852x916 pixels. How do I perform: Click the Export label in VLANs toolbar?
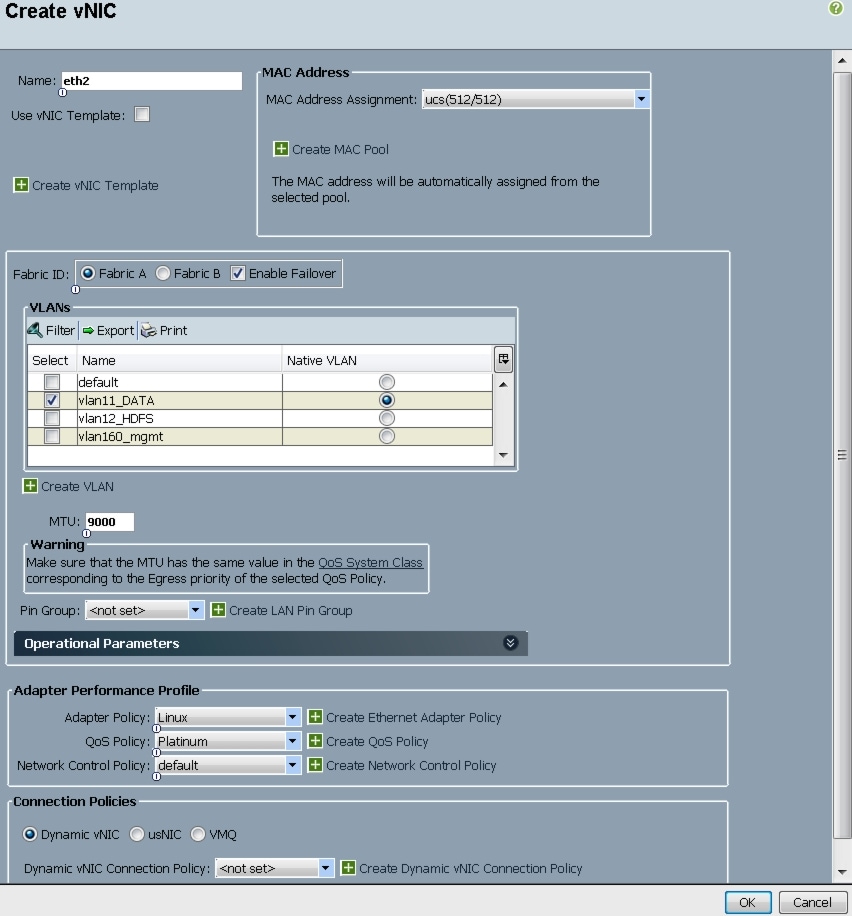tap(115, 331)
